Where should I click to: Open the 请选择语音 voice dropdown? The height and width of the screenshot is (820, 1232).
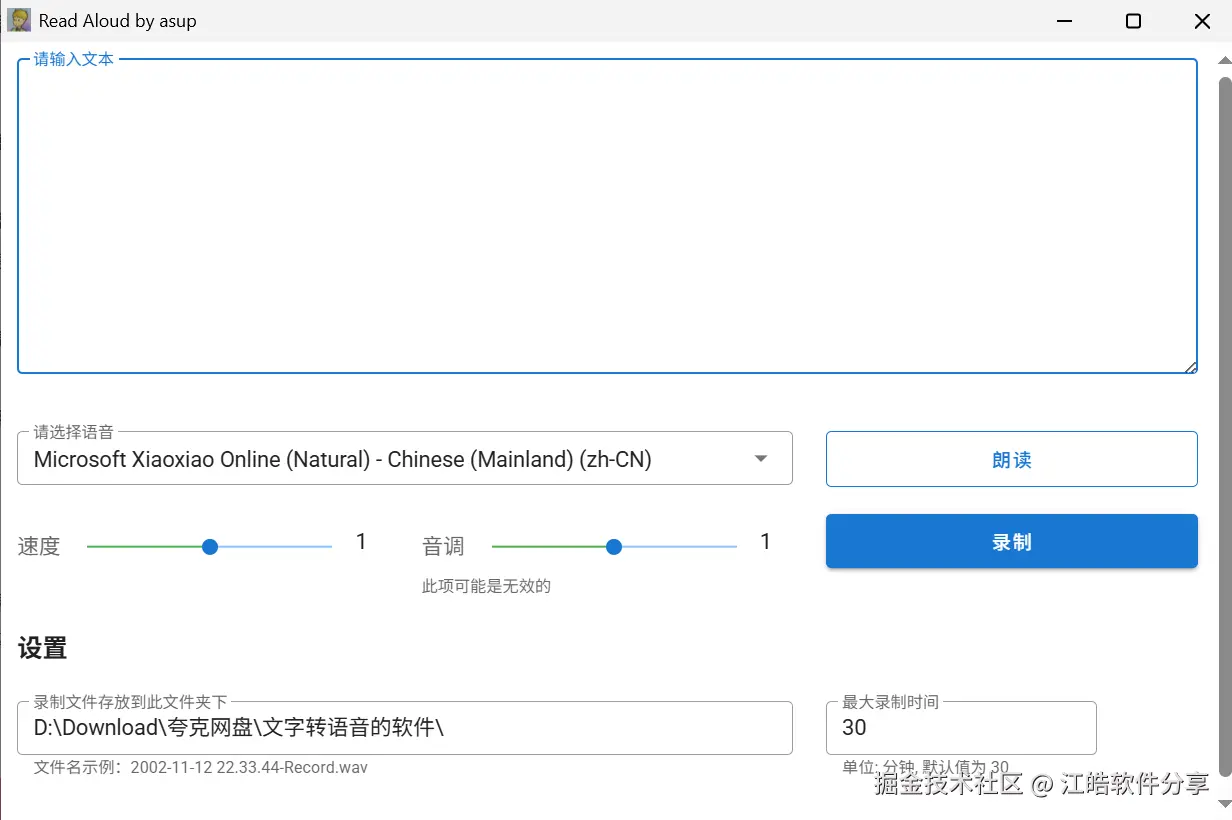coord(405,459)
